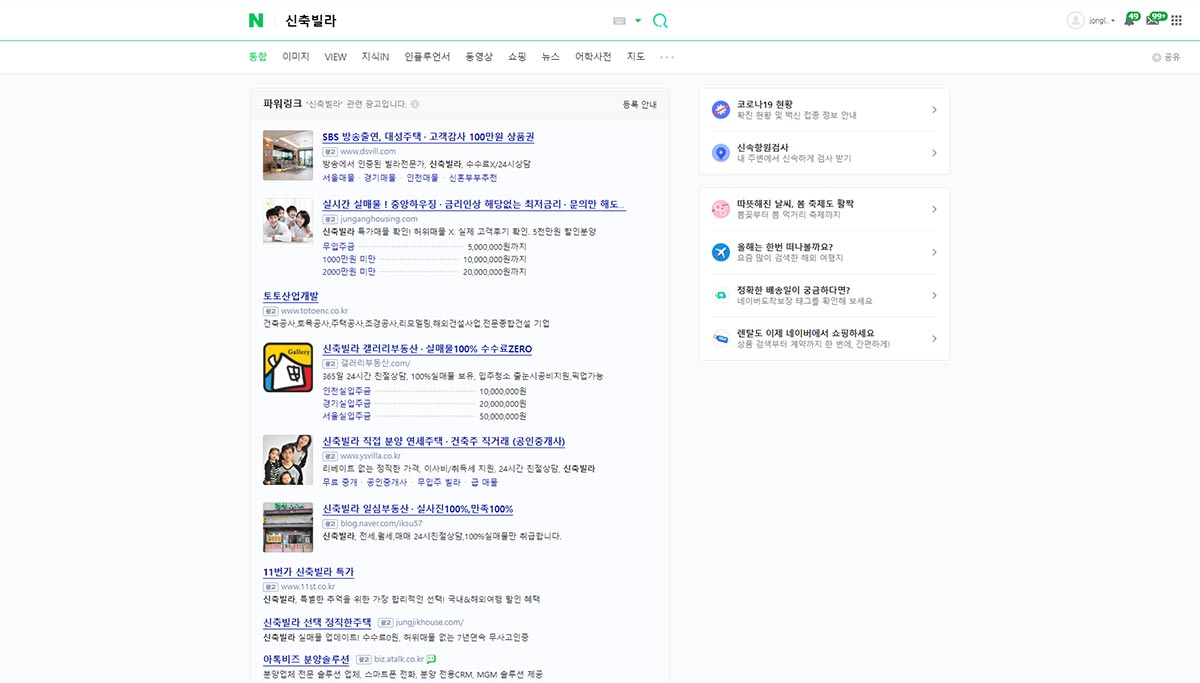This screenshot has height=683, width=1200.
Task: Click the 신속항원검사 location pin icon
Action: [721, 153]
